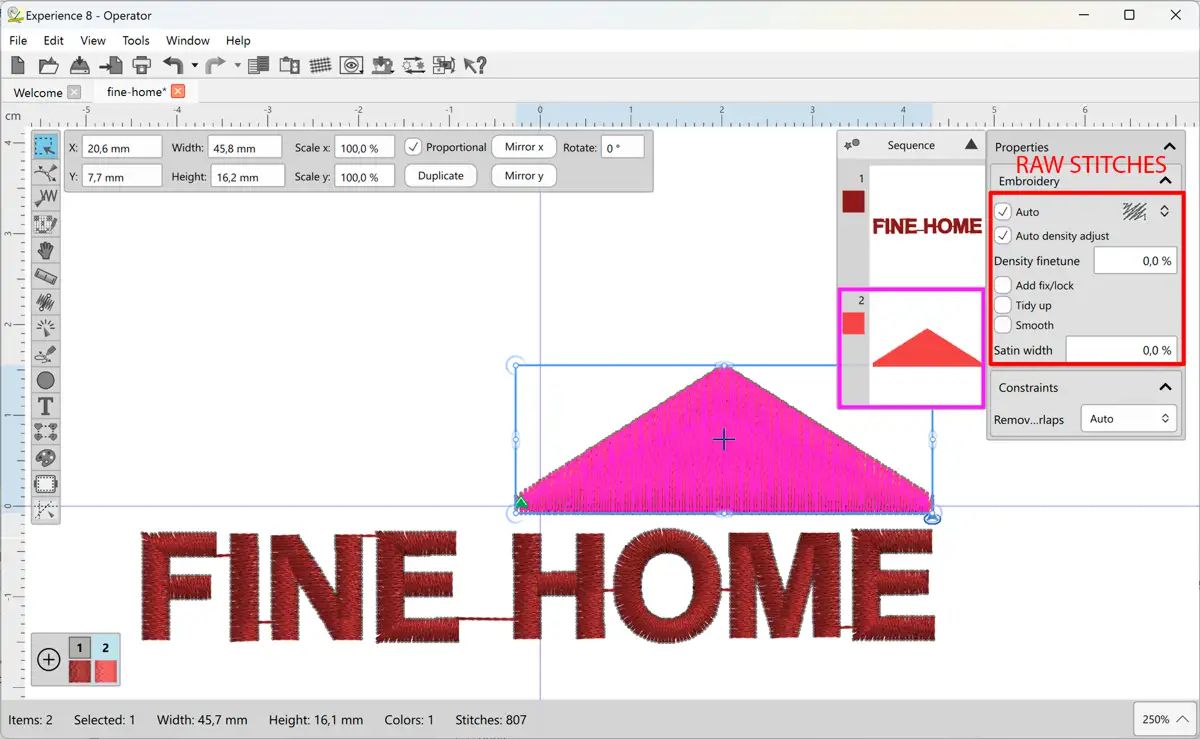Enable the Smooth checkbox
Image resolution: width=1200 pixels, height=739 pixels.
(x=1003, y=325)
